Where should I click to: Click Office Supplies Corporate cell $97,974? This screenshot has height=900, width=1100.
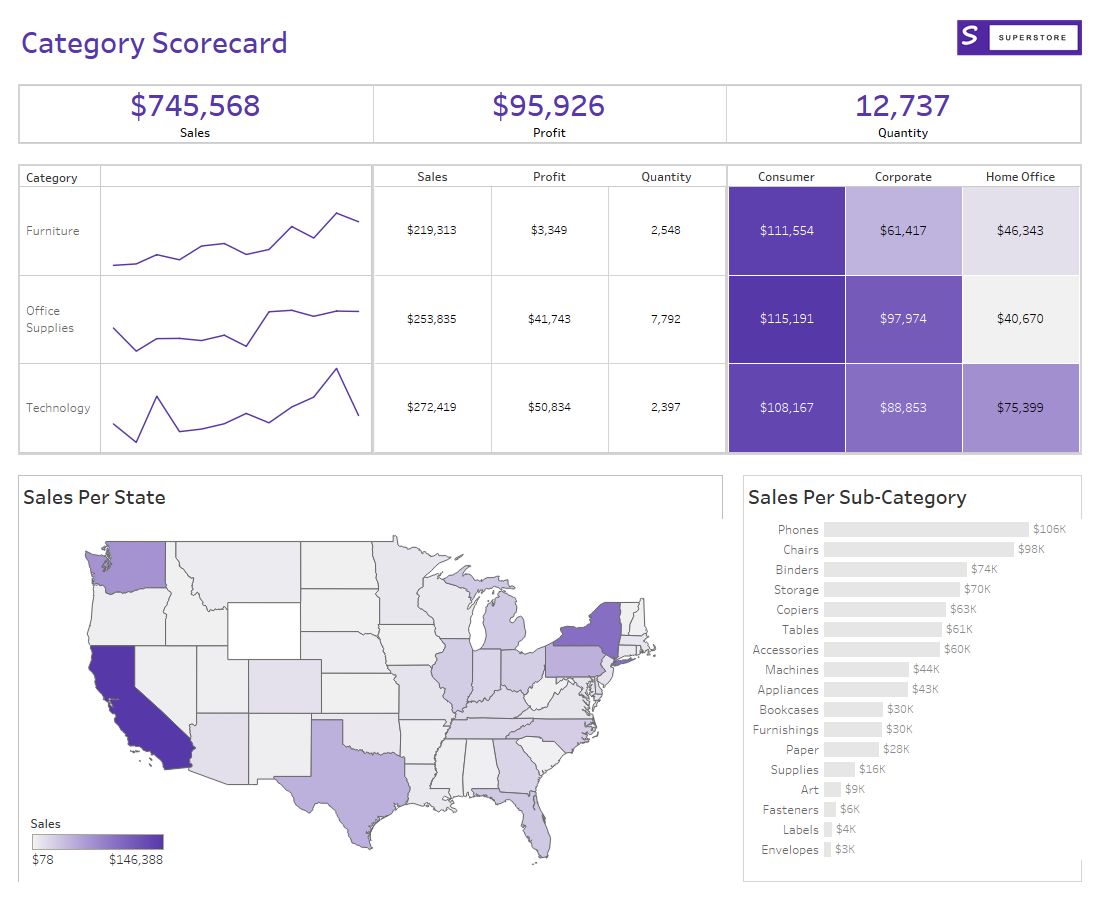point(904,319)
